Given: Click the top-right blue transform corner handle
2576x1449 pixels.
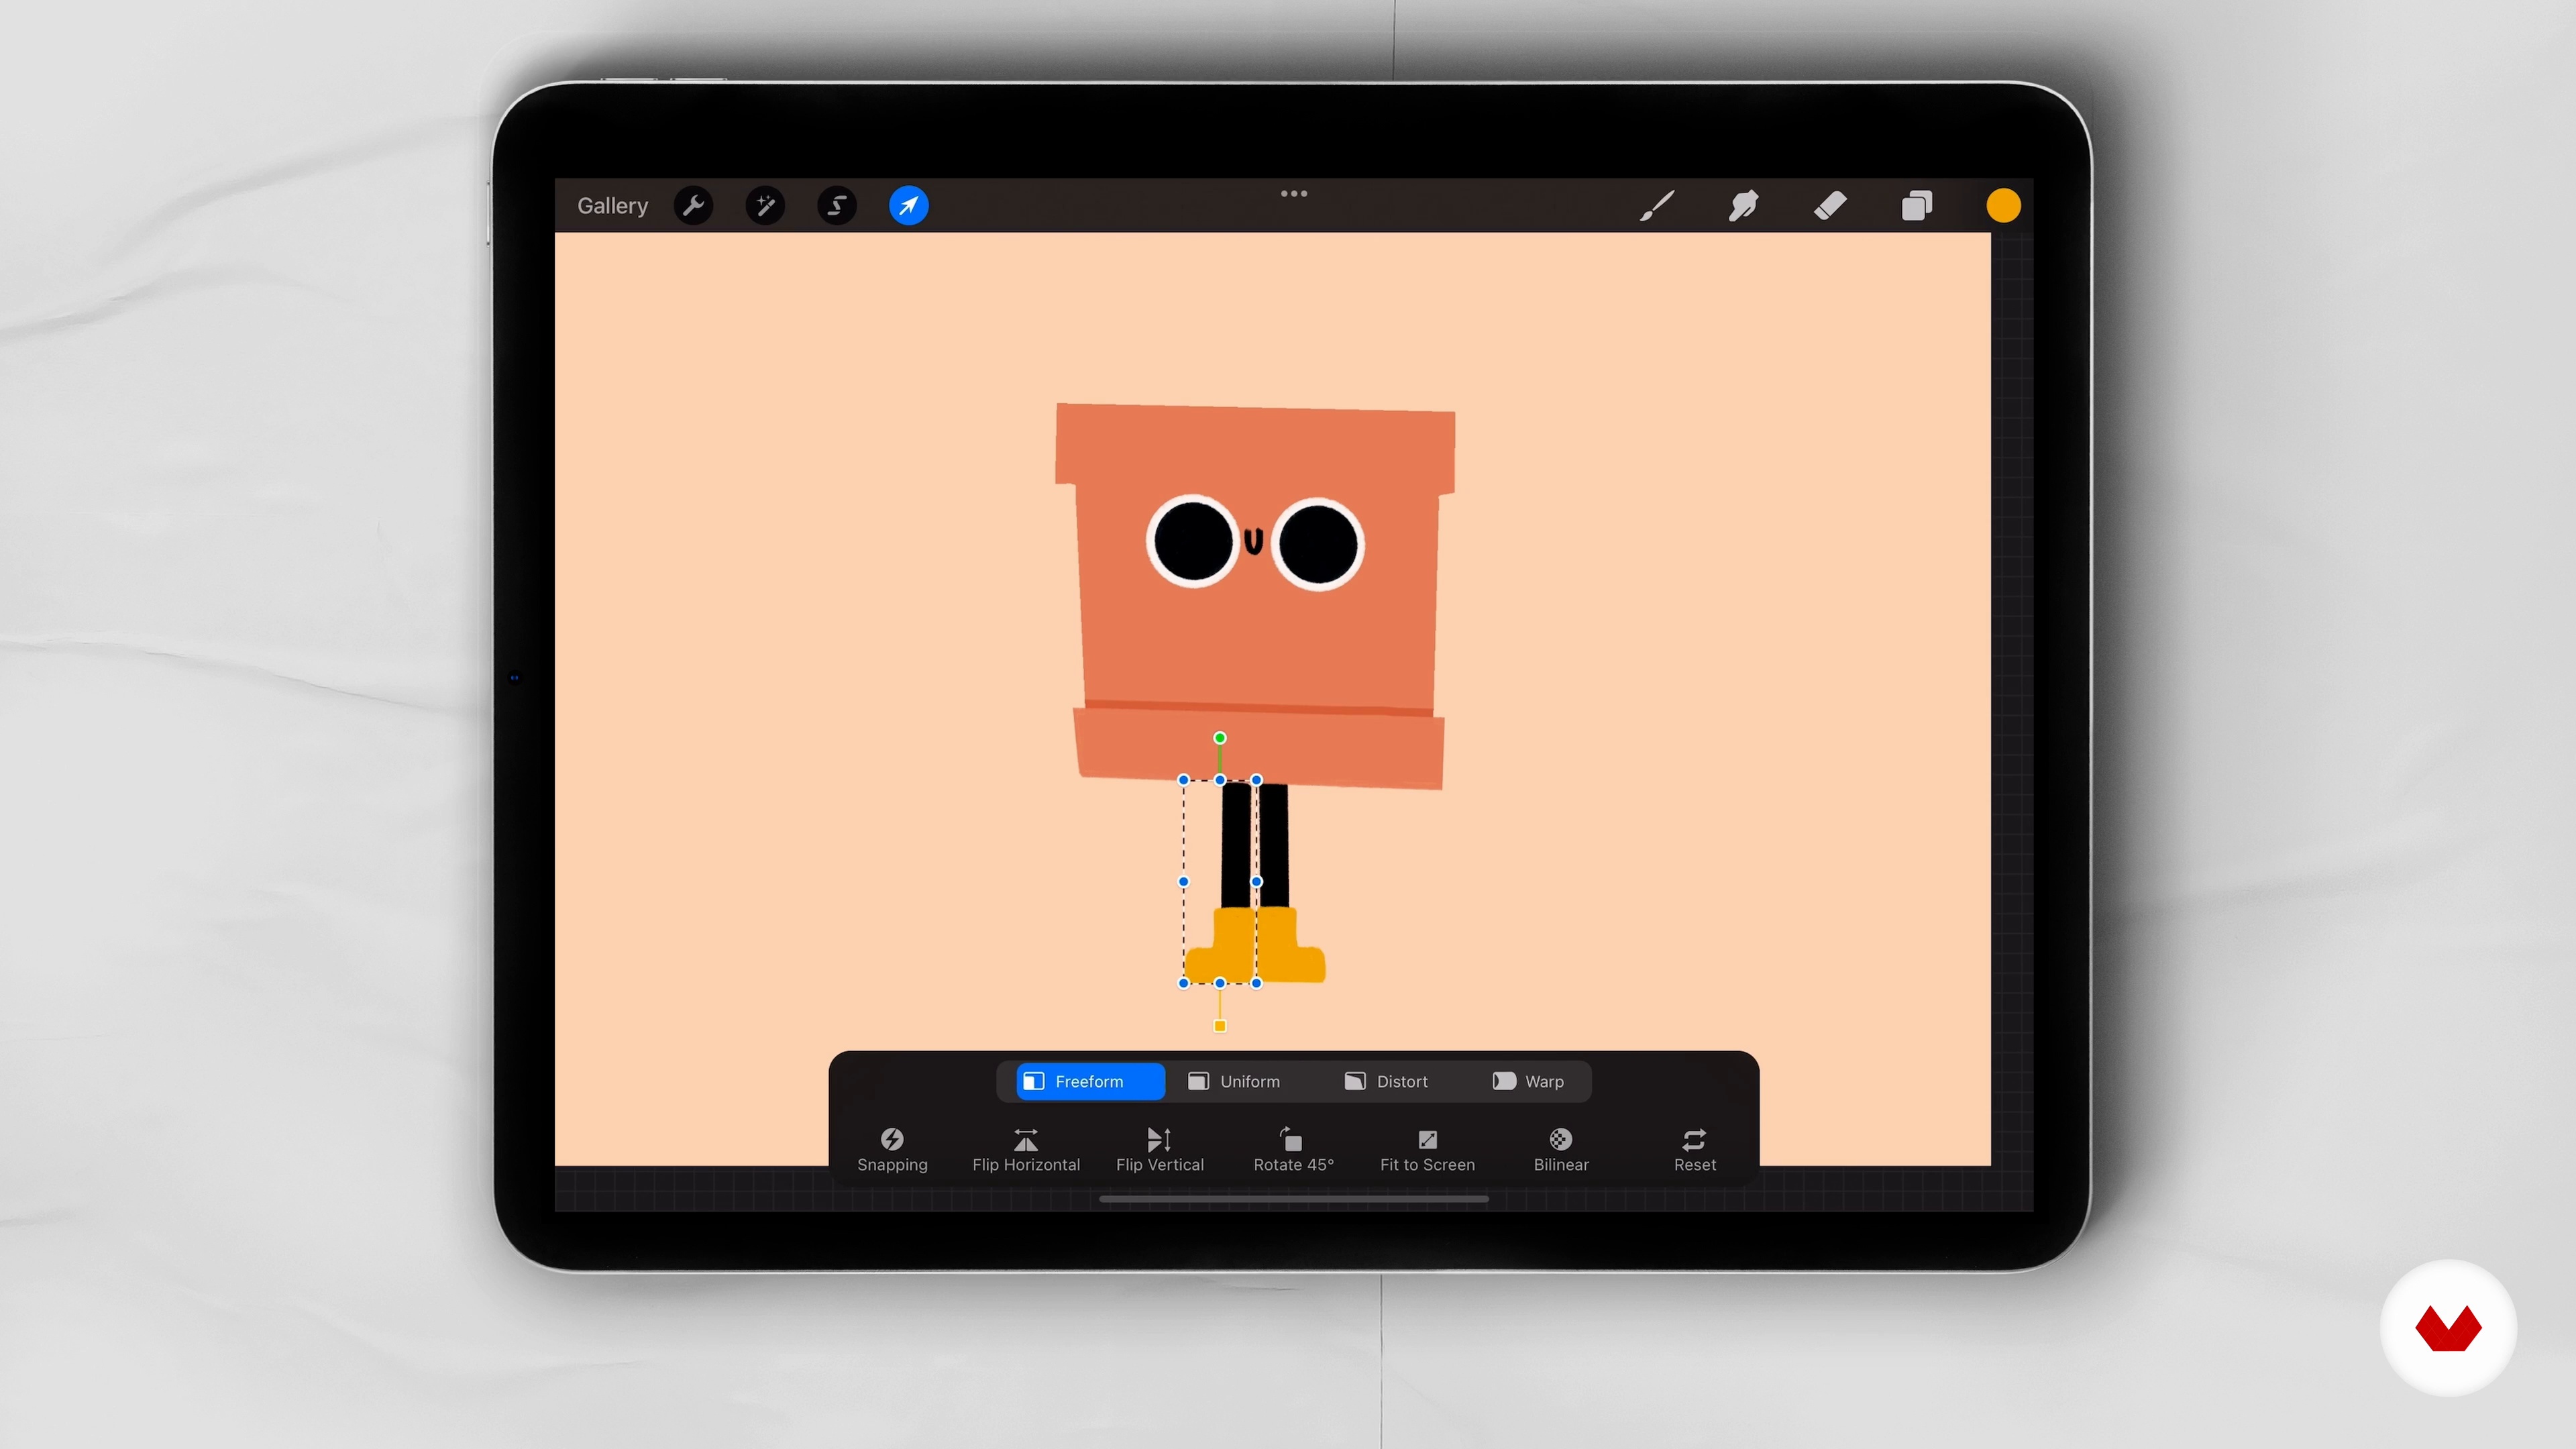Looking at the screenshot, I should pos(1257,780).
